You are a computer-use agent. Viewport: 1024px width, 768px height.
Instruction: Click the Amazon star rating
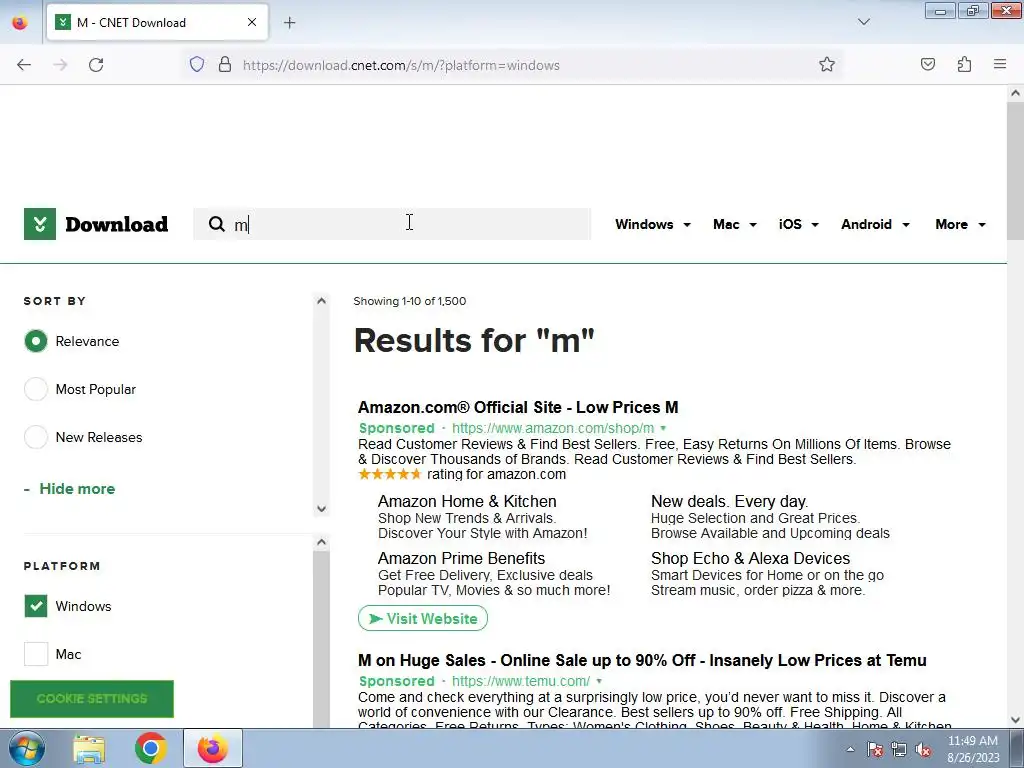[x=390, y=474]
